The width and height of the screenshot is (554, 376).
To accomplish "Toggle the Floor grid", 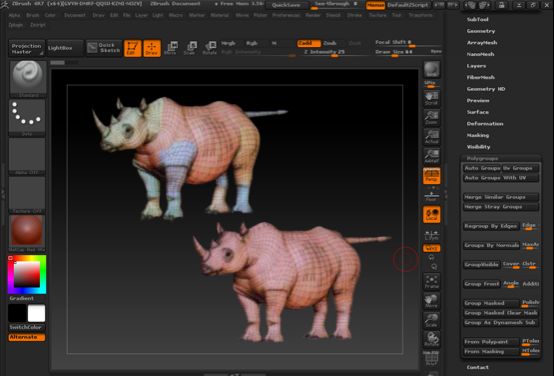I will (x=432, y=195).
